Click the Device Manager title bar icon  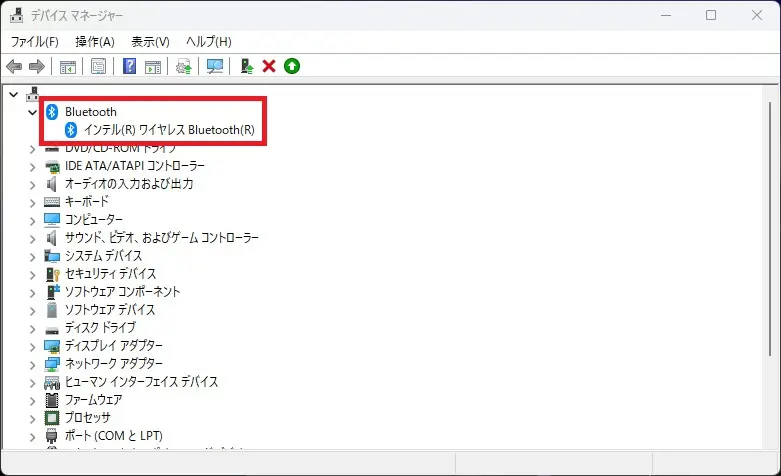(16, 15)
